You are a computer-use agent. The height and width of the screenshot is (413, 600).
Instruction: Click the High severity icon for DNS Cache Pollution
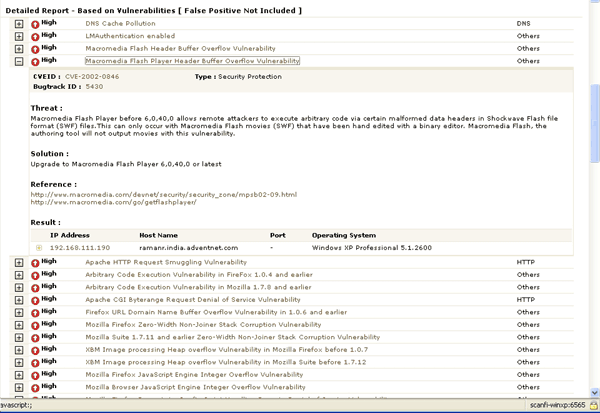(35, 24)
